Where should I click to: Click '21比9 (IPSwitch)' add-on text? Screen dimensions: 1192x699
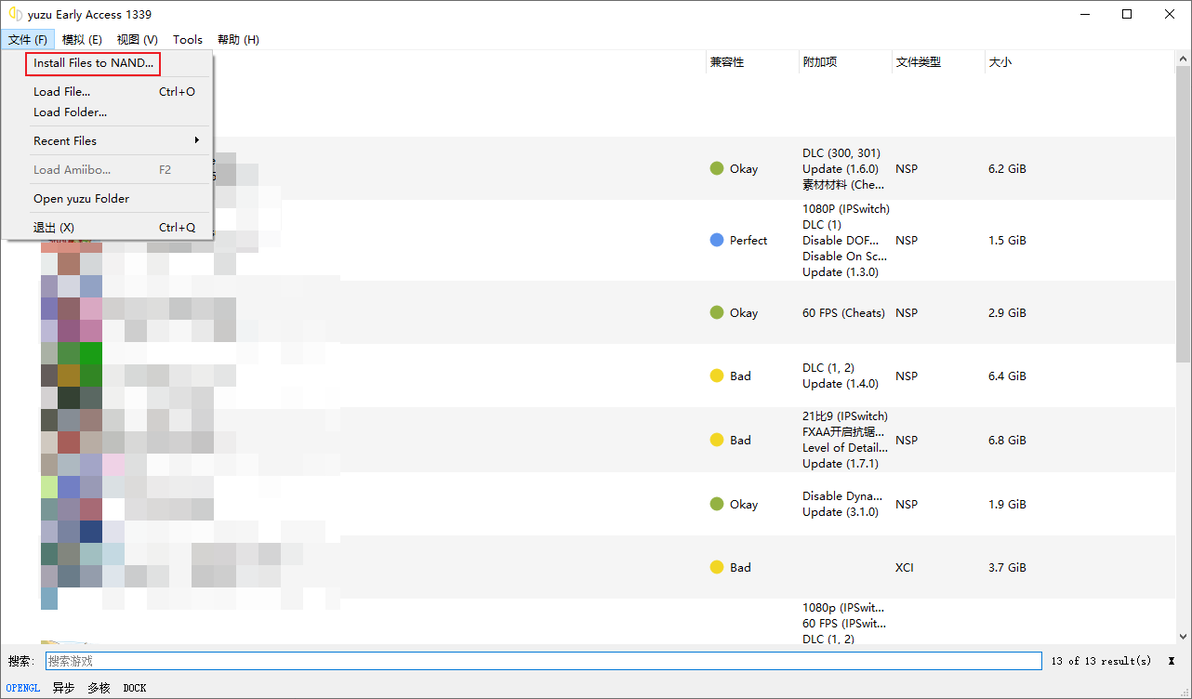845,416
